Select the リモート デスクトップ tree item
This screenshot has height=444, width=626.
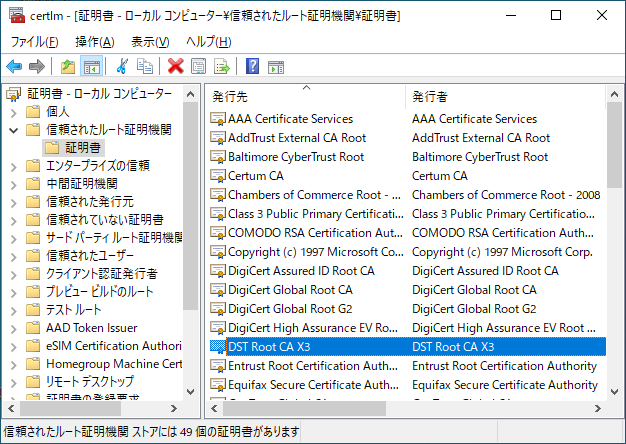tap(90, 381)
